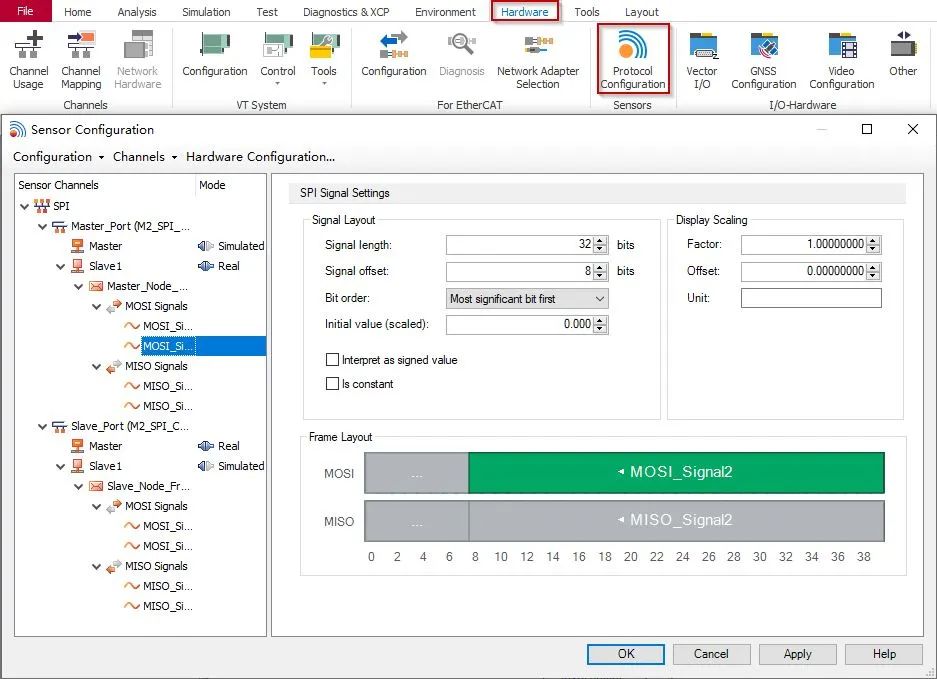Open Channel Mapping tool
Image resolution: width=937 pixels, height=679 pixels.
coord(81,60)
